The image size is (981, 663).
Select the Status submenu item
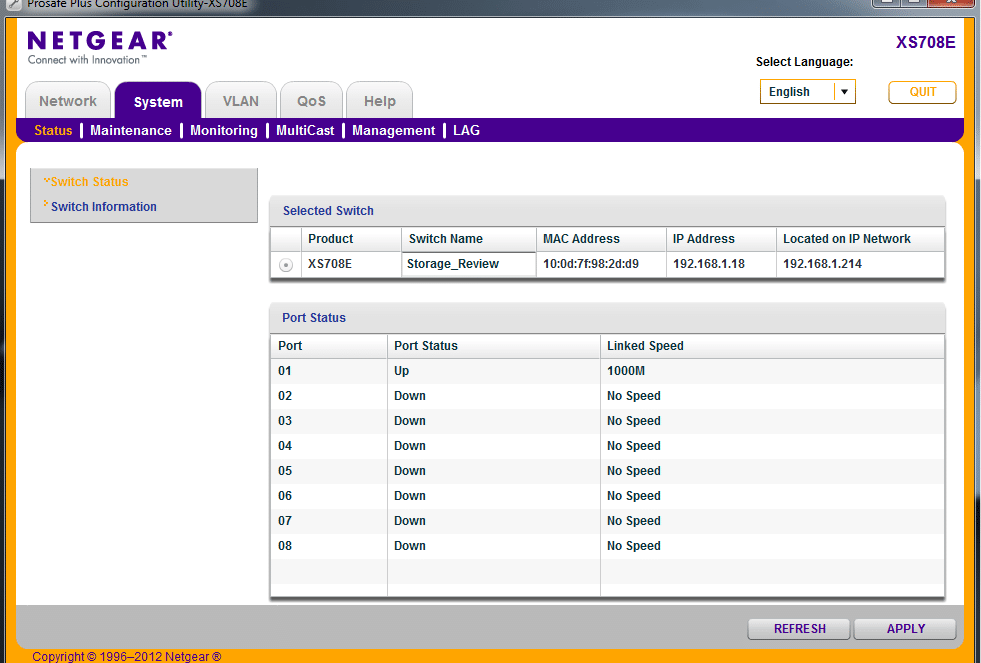53,130
